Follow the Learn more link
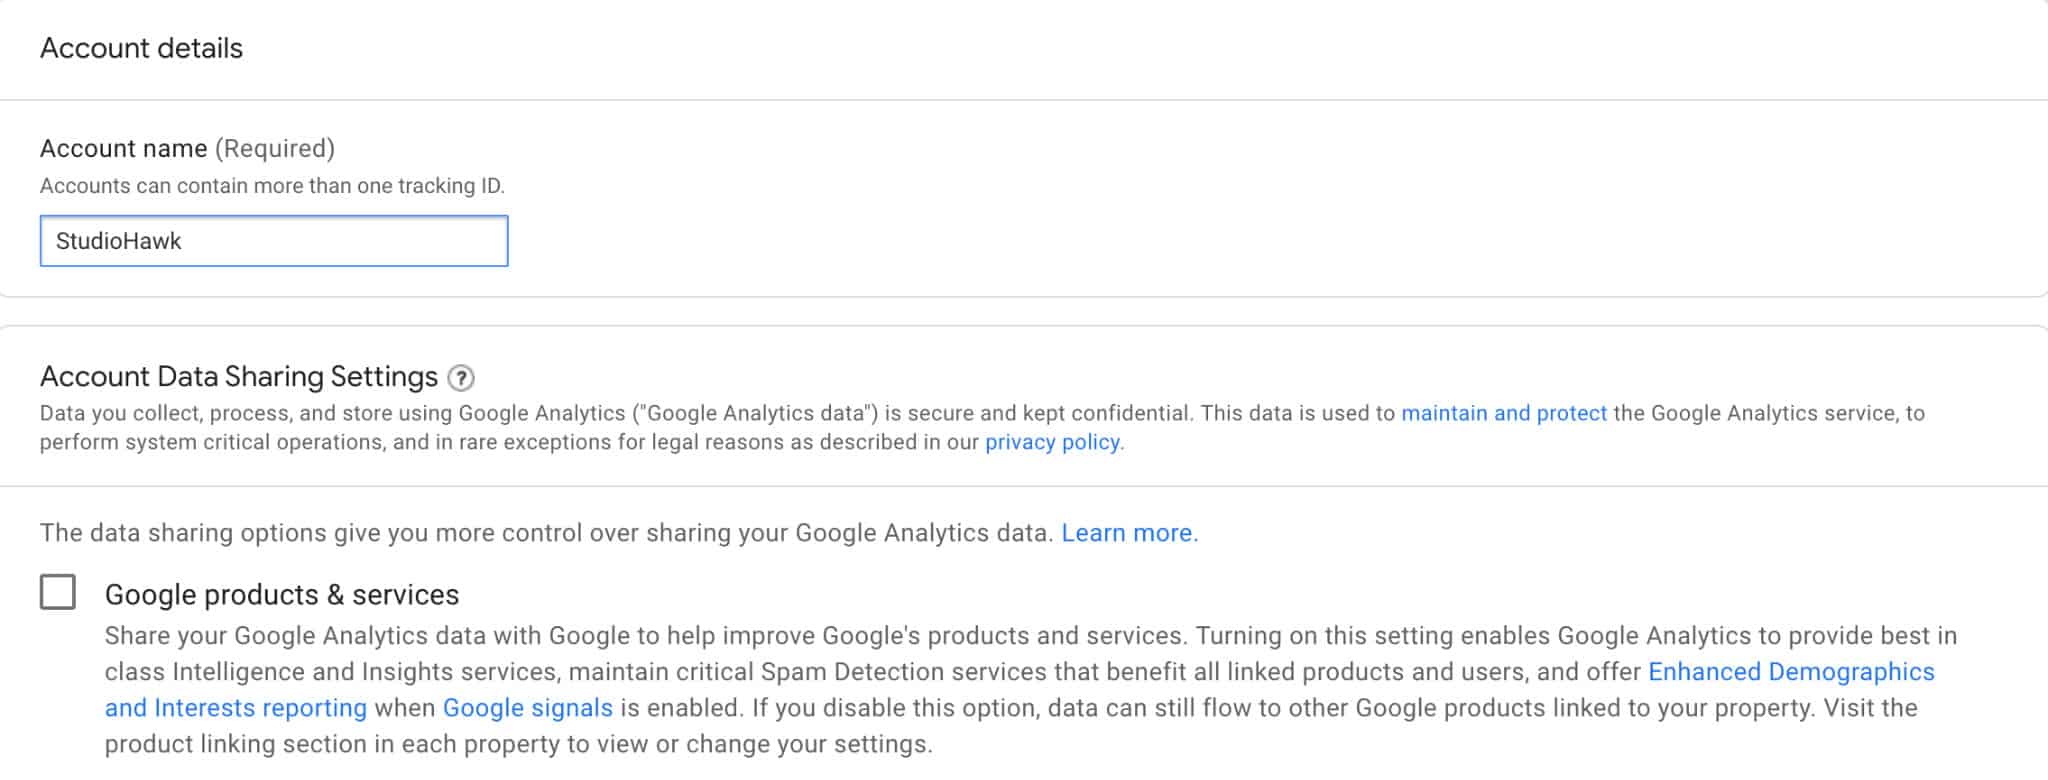The width and height of the screenshot is (2048, 780). click(1127, 533)
